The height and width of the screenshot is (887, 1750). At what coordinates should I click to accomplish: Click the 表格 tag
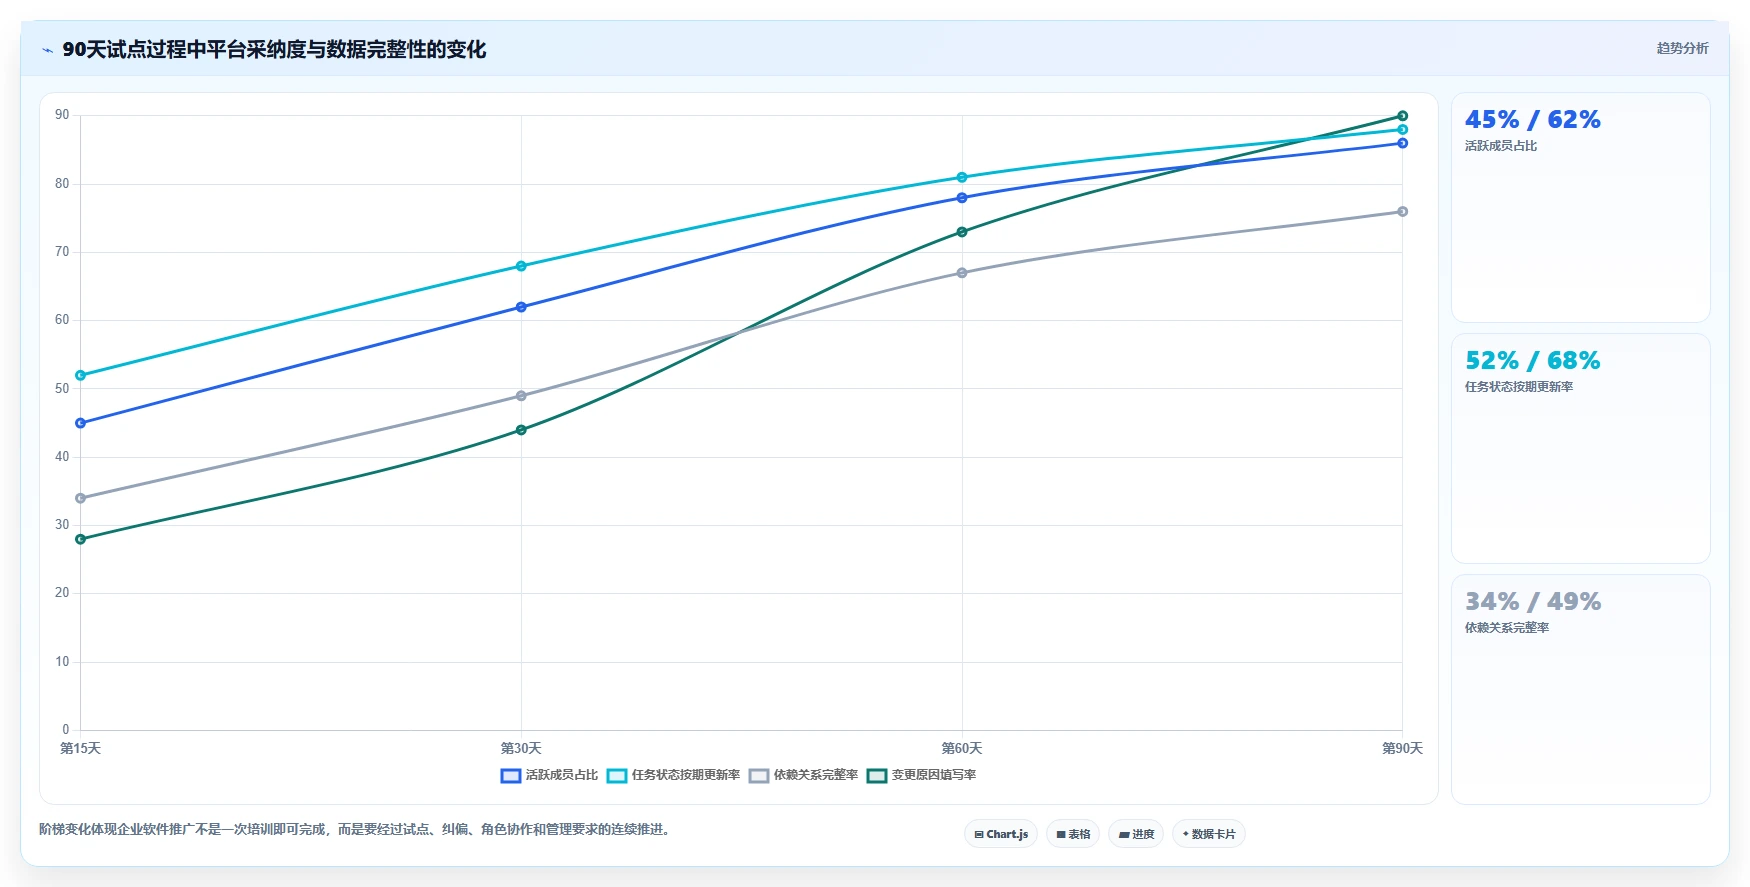point(1073,834)
